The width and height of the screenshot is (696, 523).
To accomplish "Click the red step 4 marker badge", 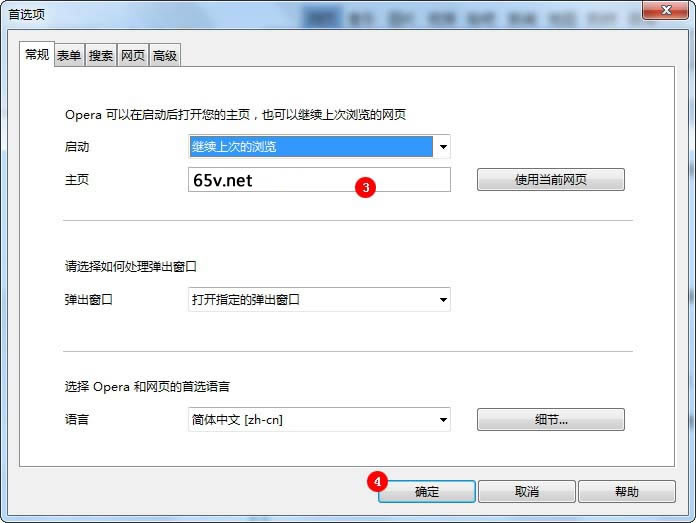I will click(x=377, y=482).
